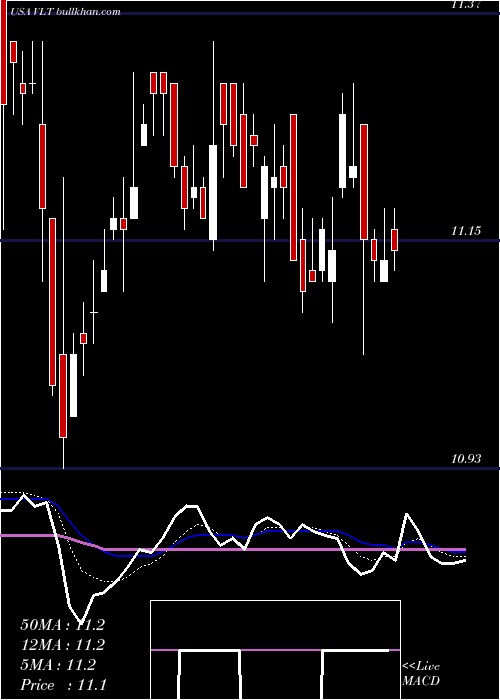Click the 12MA : 11.2 readout
Image resolution: width=500 pixels, height=700 pixels.
62,645
